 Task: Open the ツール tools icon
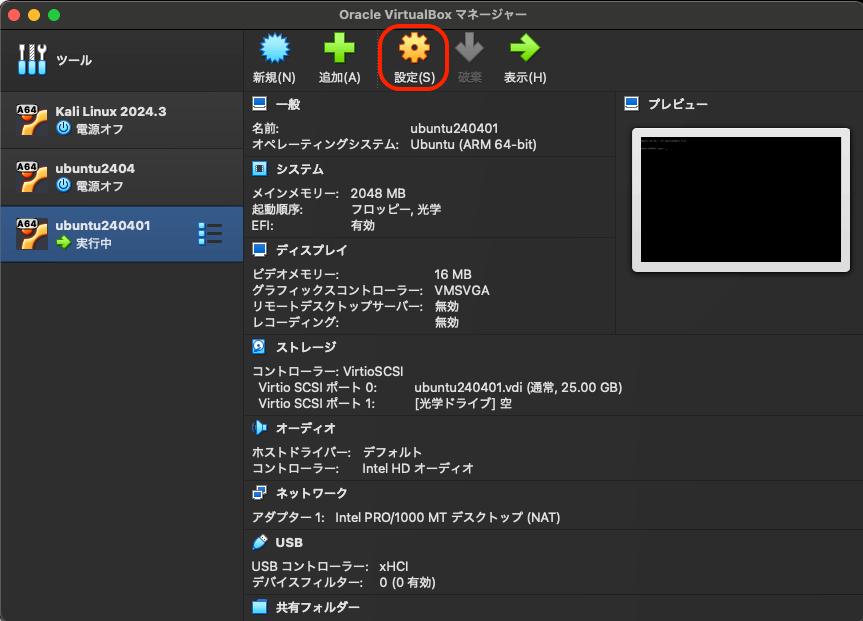(32, 59)
